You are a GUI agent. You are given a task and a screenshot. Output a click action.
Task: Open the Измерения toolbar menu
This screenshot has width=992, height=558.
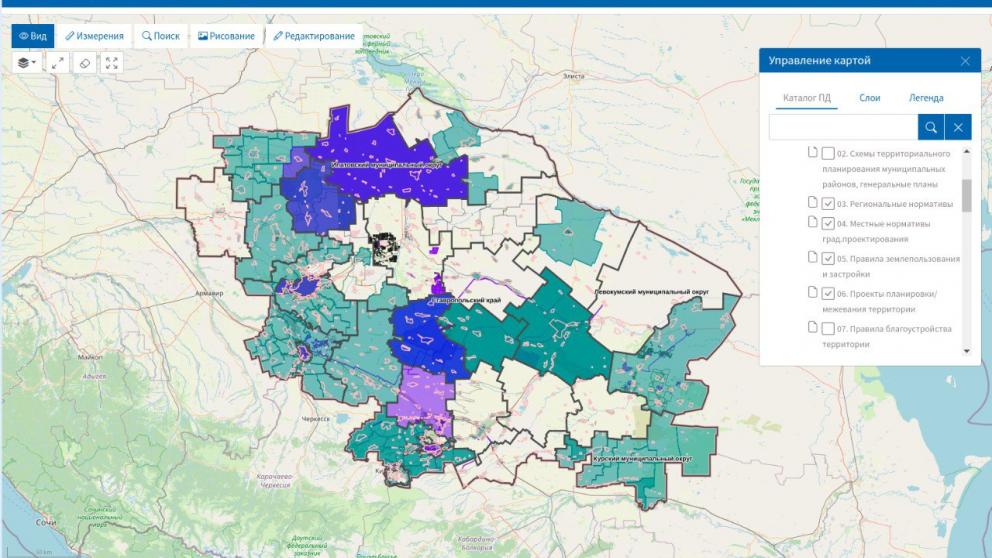point(95,36)
